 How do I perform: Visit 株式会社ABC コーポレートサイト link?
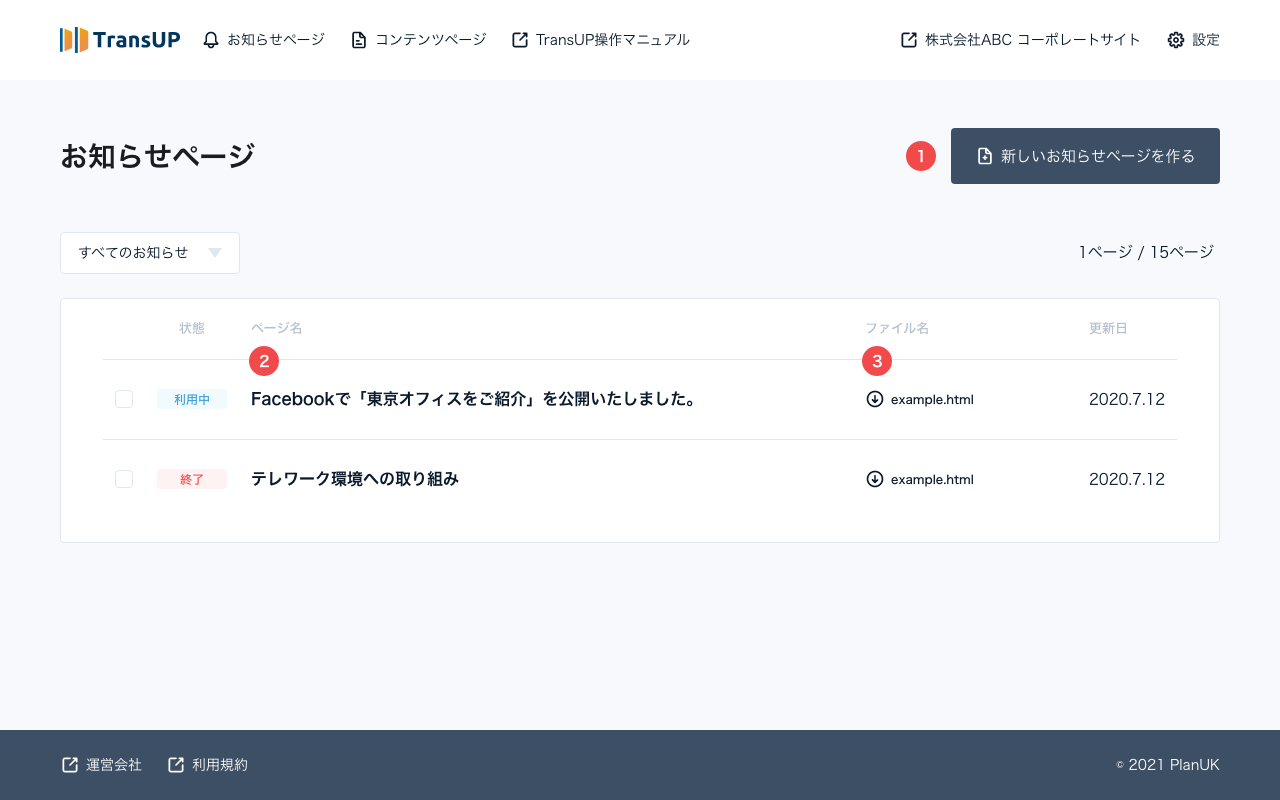point(1021,40)
